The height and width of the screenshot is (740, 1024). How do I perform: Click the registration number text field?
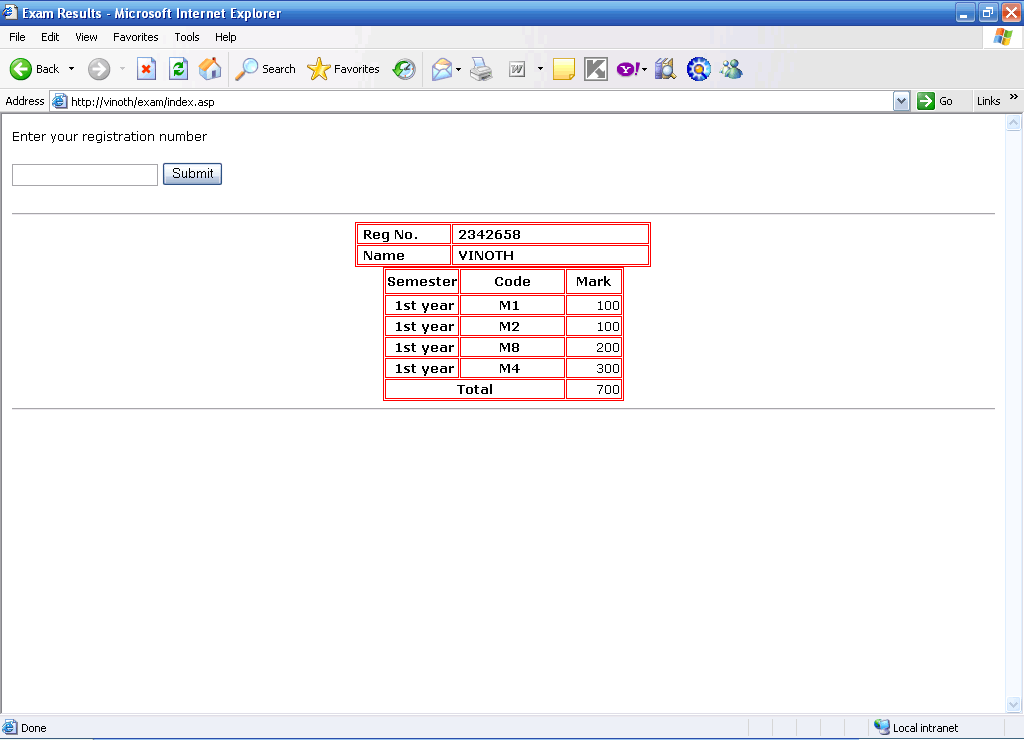click(85, 175)
